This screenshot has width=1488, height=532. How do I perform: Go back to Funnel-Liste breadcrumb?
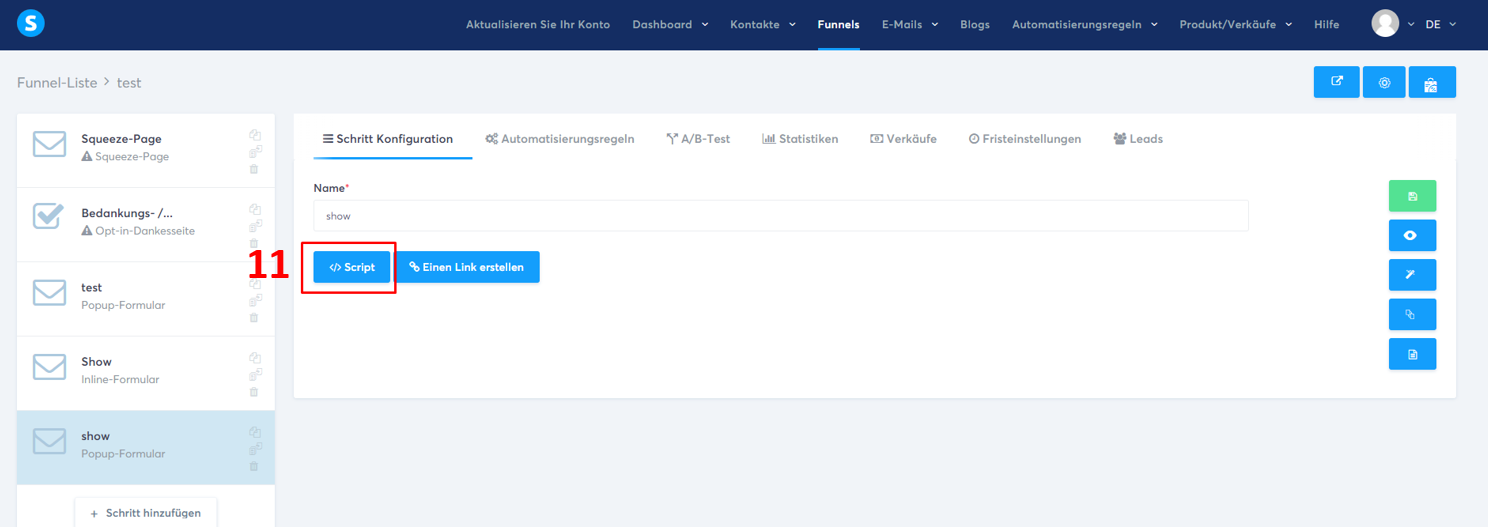57,83
